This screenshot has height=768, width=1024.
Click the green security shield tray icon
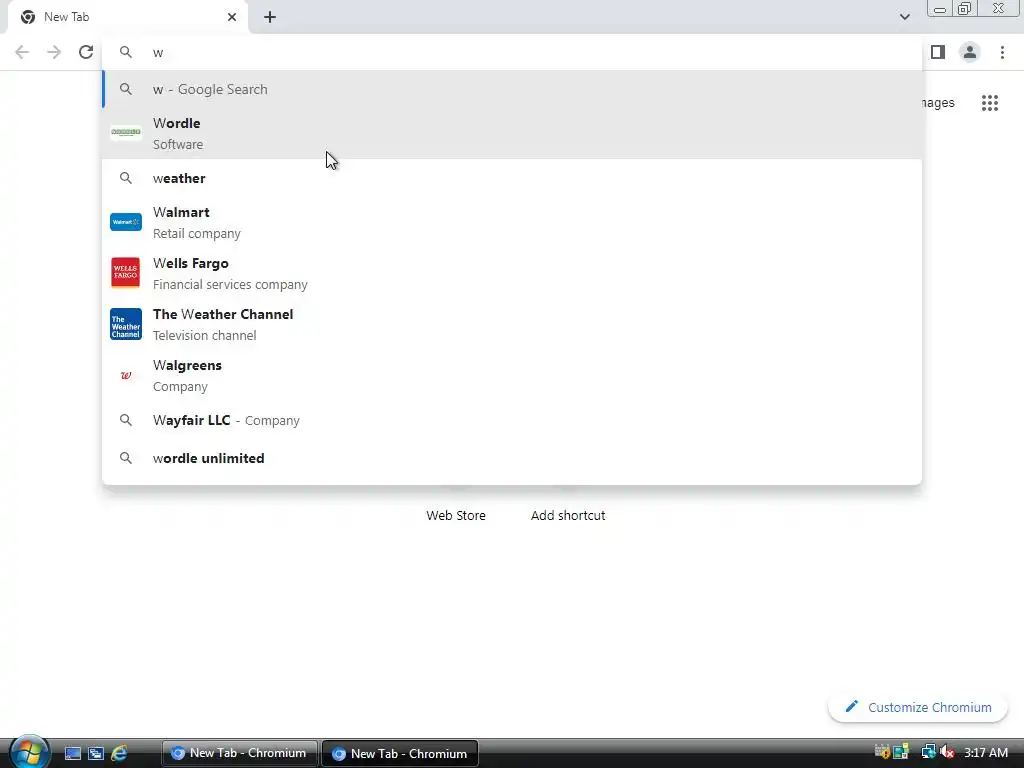point(901,752)
